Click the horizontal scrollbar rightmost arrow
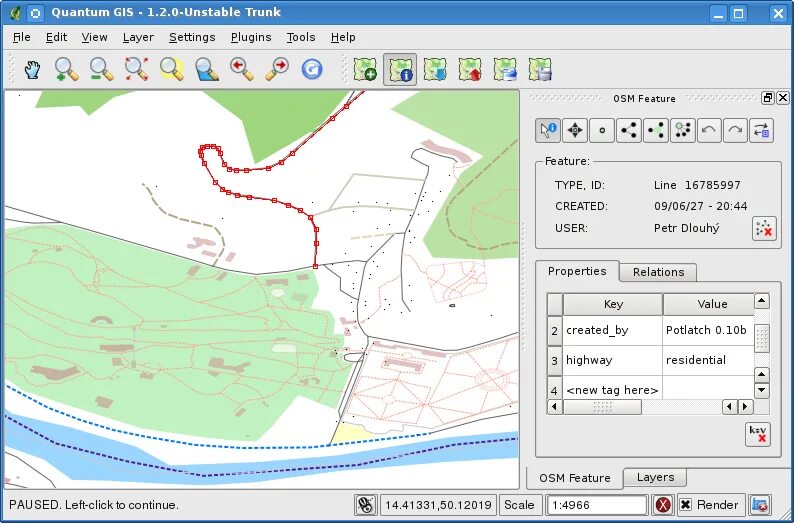794x523 pixels. click(745, 407)
